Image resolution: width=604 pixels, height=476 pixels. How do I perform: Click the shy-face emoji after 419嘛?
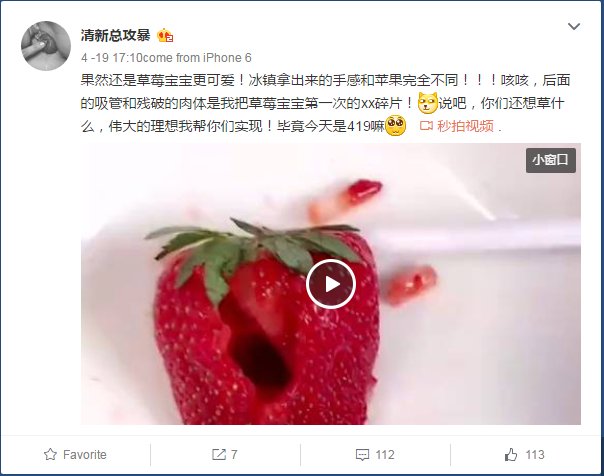click(x=395, y=126)
